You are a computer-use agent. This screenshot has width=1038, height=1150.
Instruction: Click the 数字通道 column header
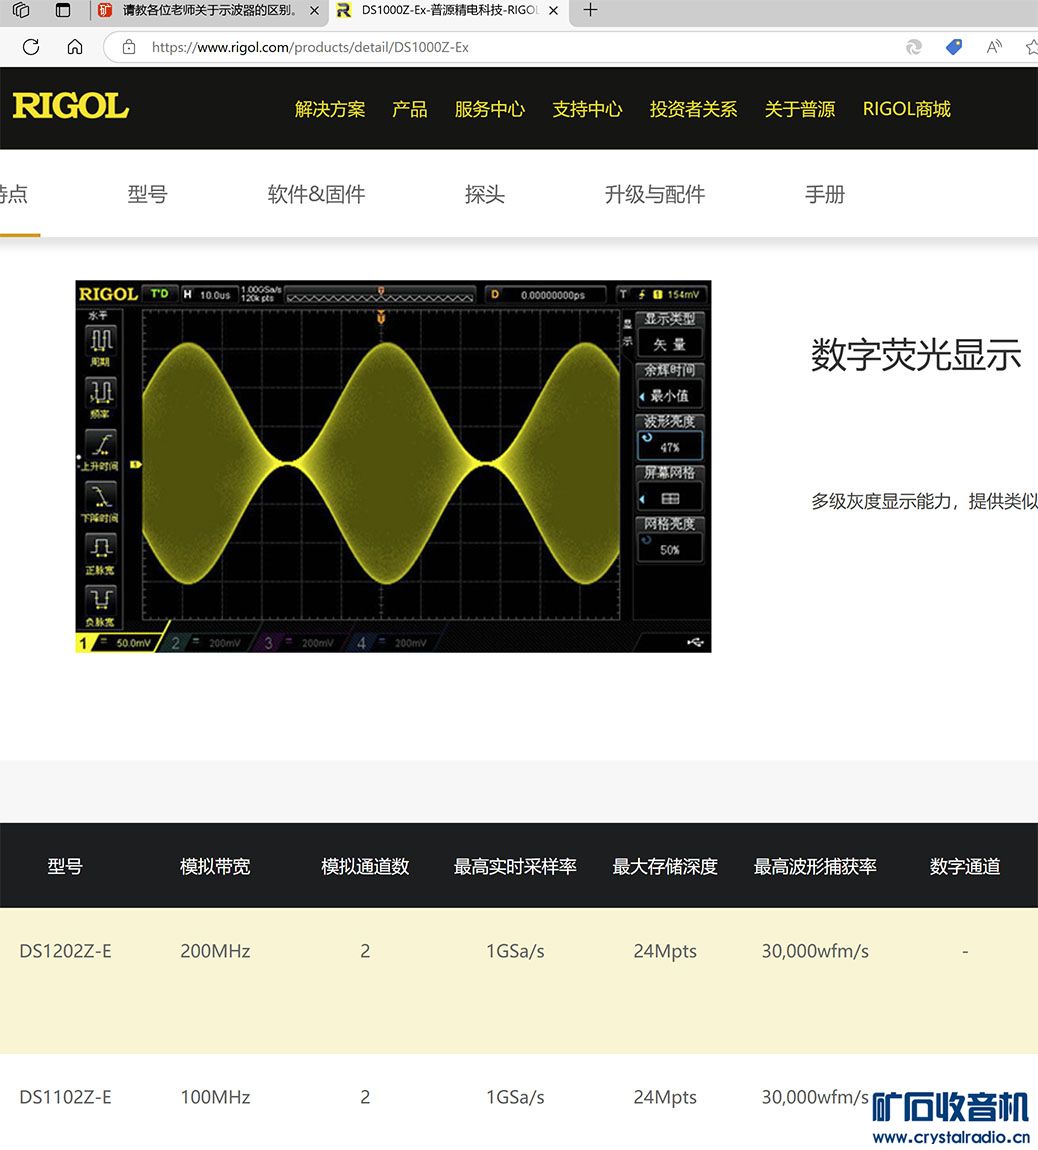coord(965,866)
